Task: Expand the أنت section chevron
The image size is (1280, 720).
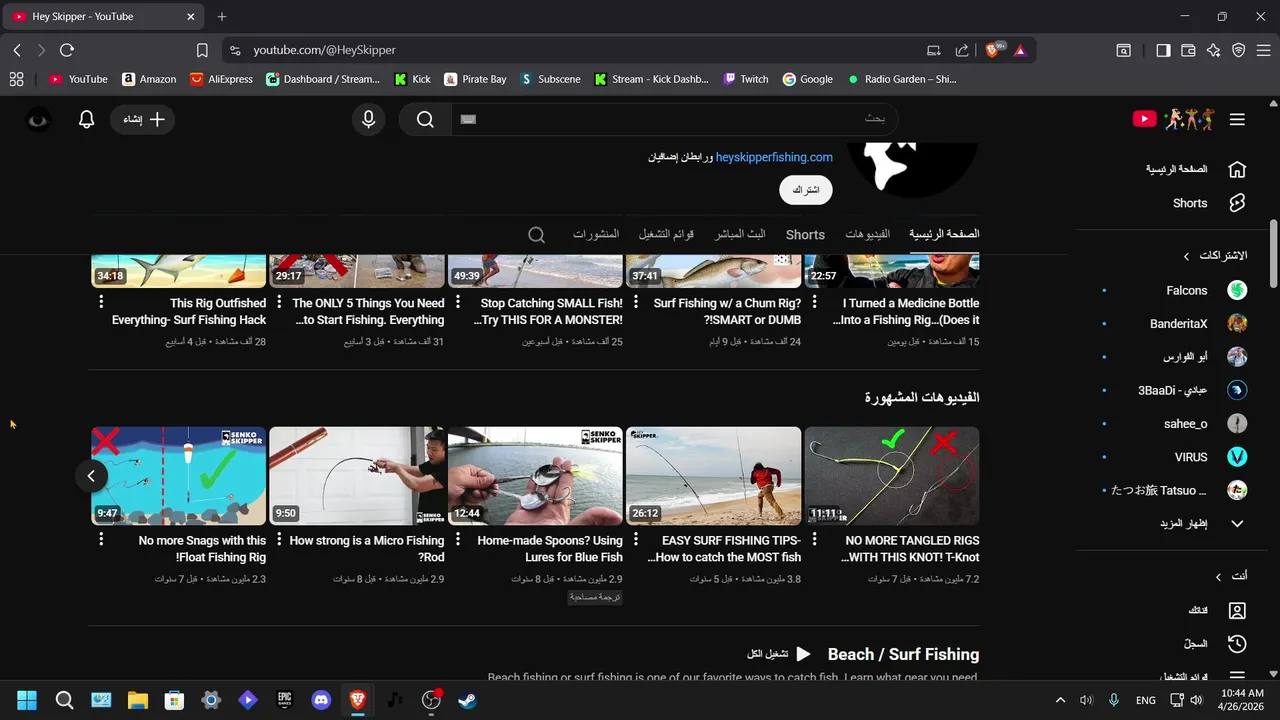Action: tap(1218, 577)
